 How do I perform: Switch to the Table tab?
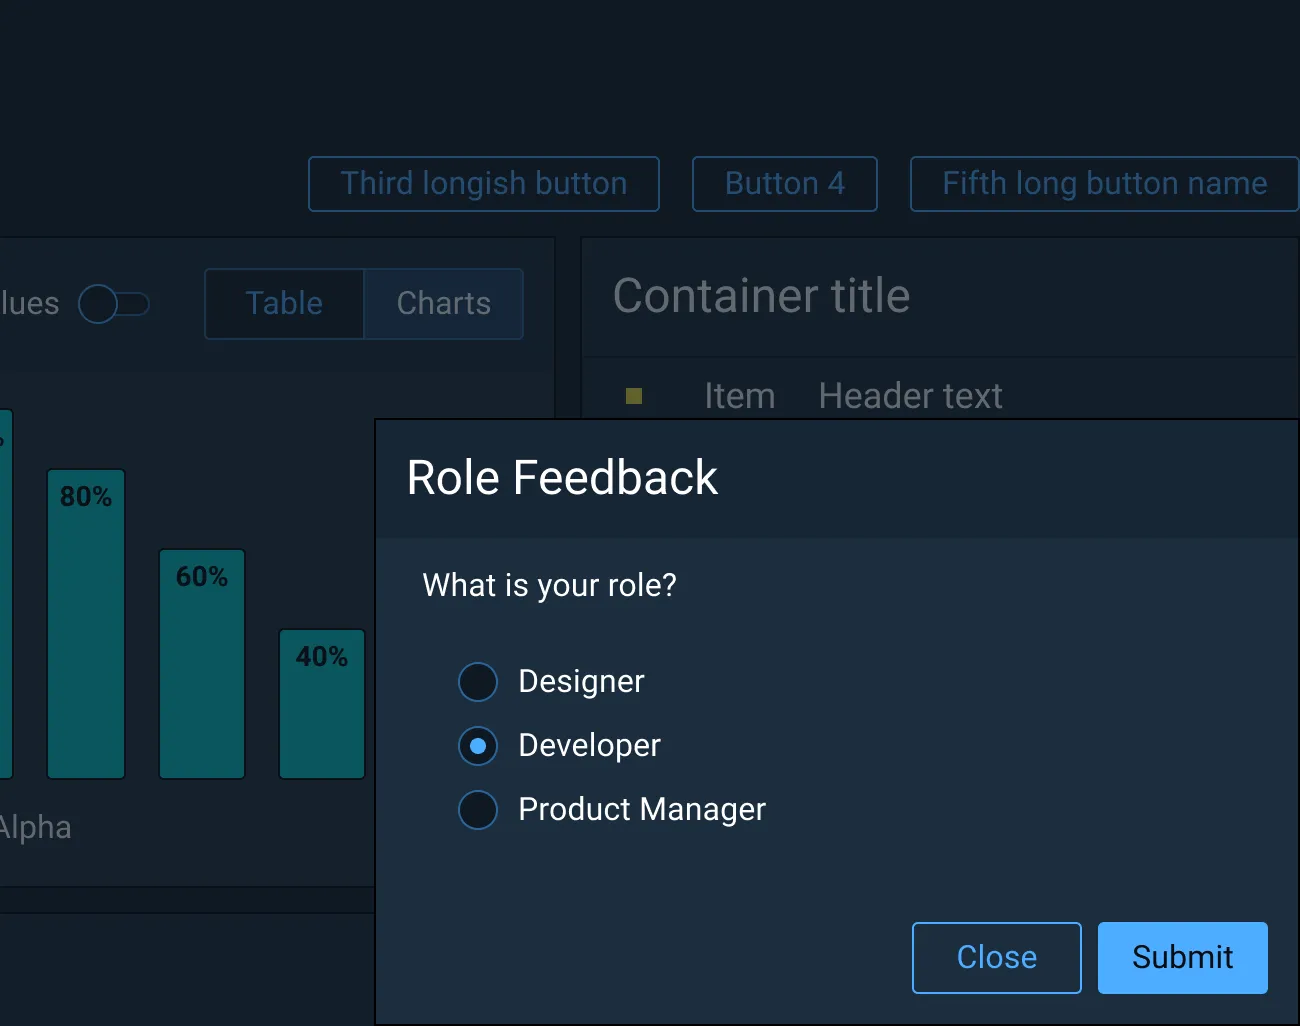click(283, 304)
